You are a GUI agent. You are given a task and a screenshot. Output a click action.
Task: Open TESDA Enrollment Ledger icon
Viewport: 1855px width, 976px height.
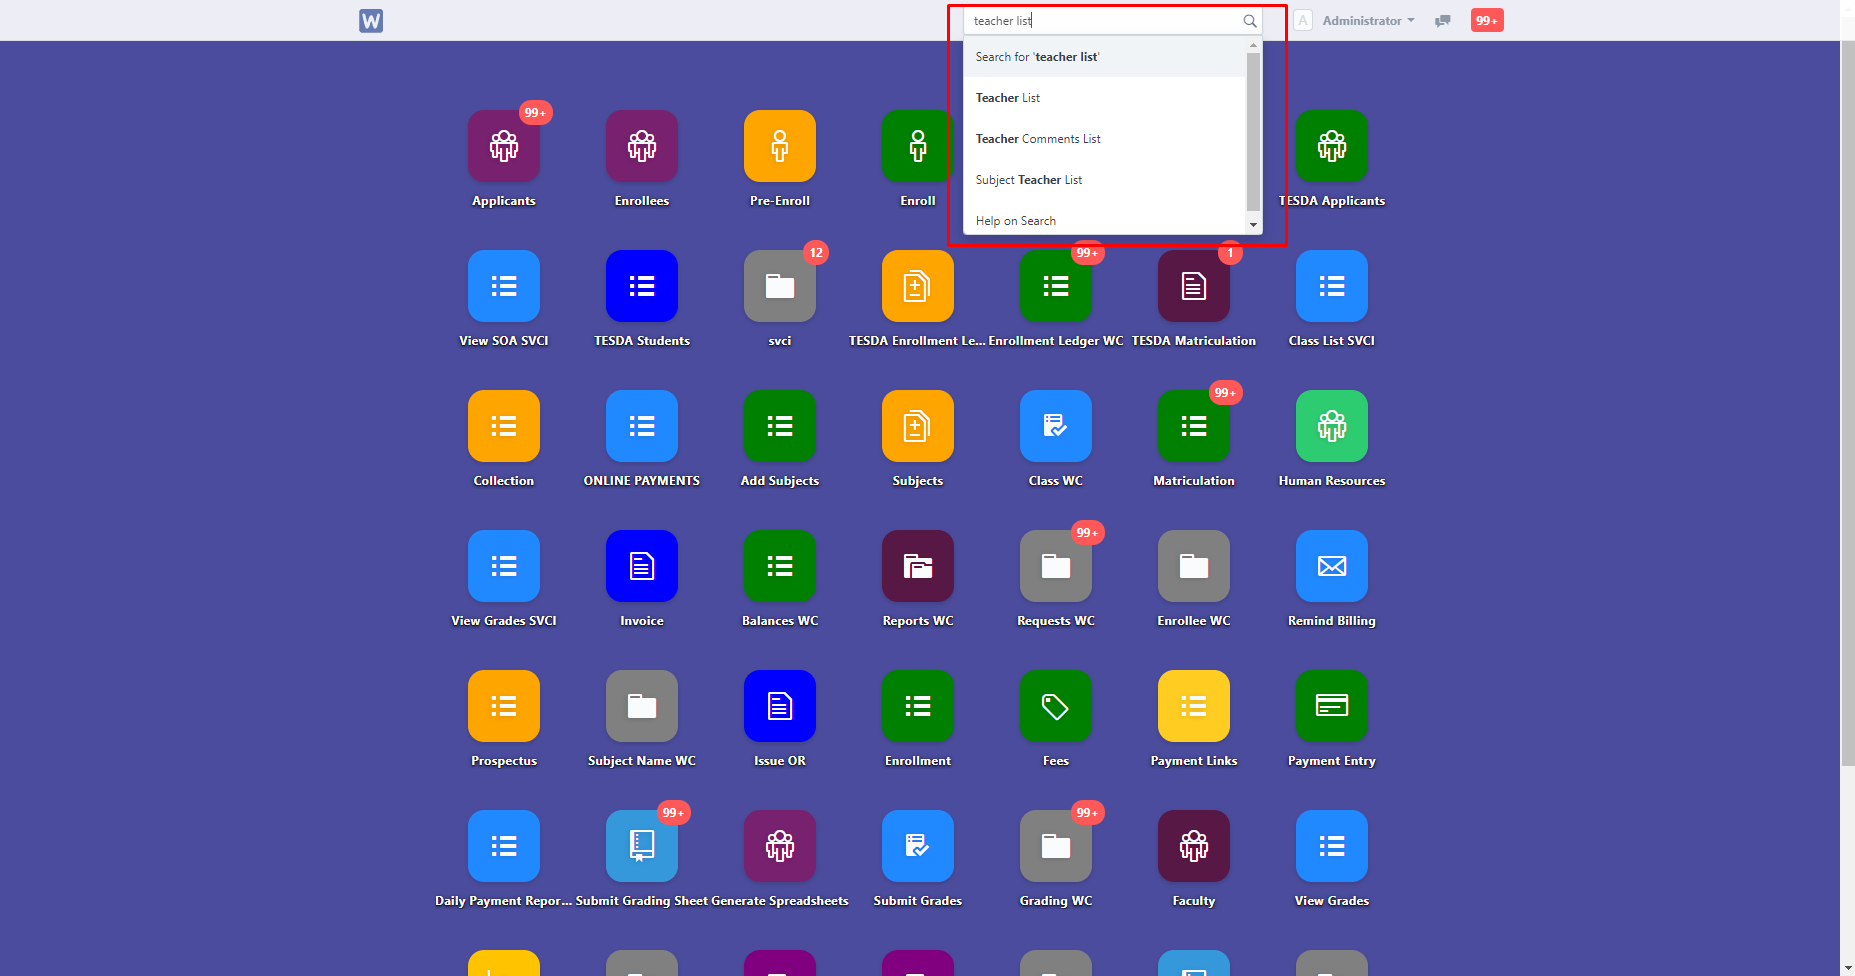[918, 286]
